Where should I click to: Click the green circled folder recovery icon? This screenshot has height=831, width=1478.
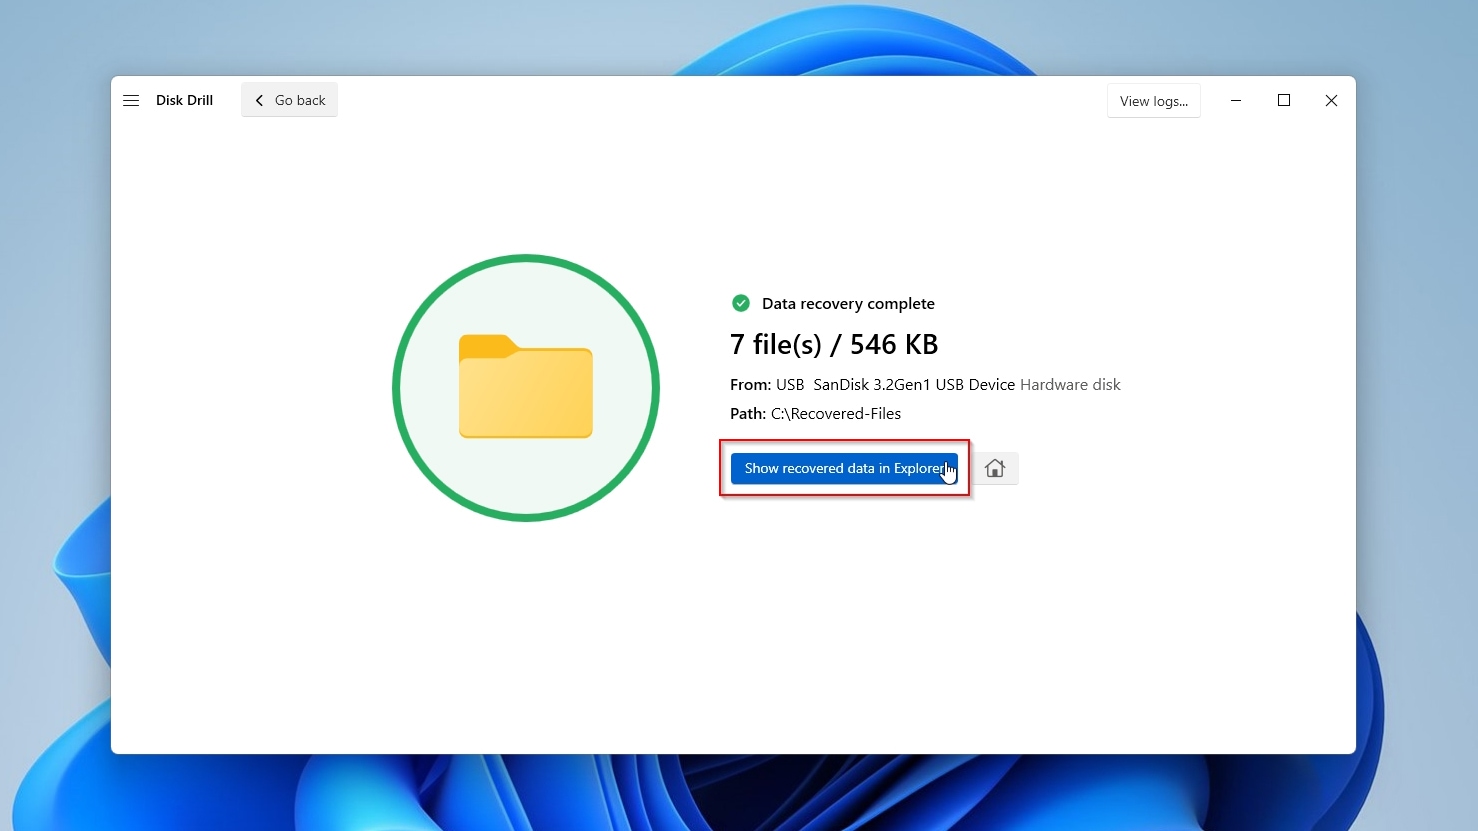pyautogui.click(x=525, y=388)
